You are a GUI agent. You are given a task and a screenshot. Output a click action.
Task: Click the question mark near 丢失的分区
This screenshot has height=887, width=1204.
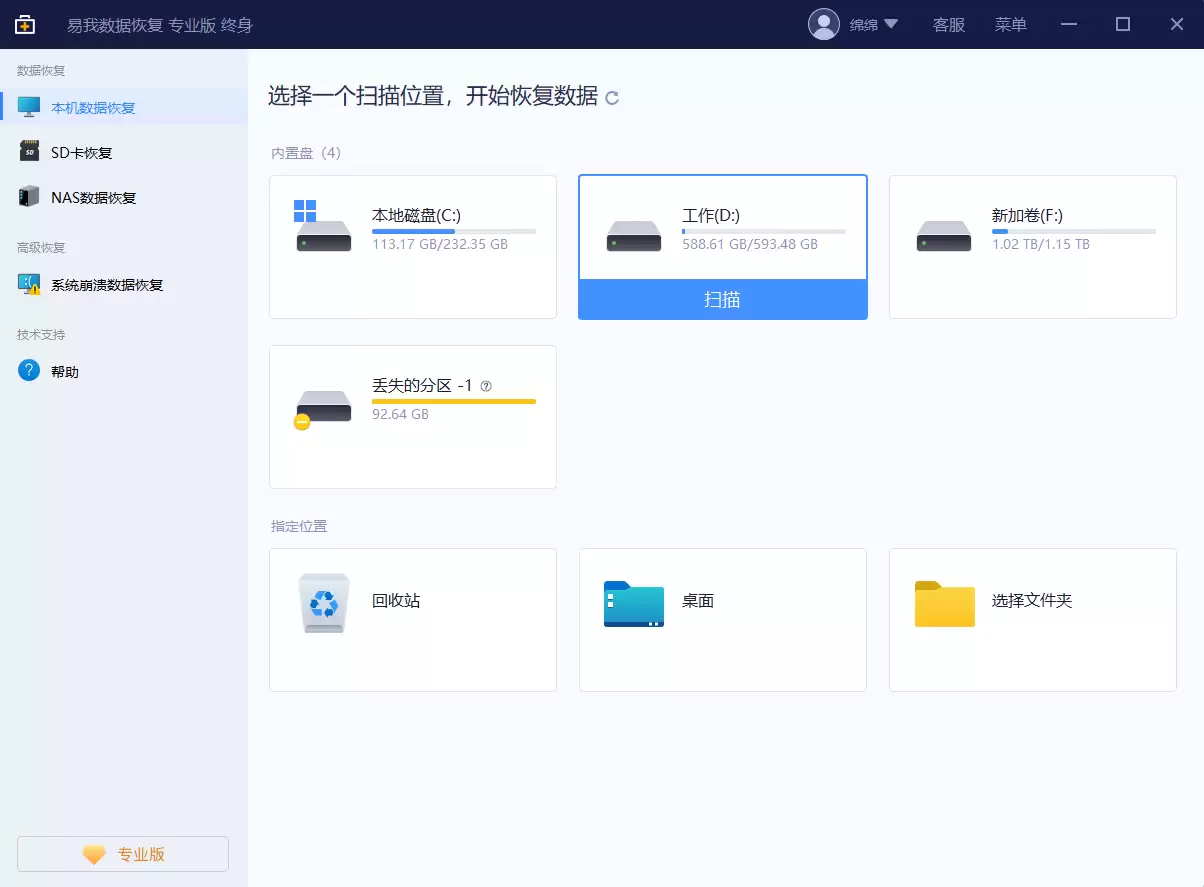click(486, 385)
